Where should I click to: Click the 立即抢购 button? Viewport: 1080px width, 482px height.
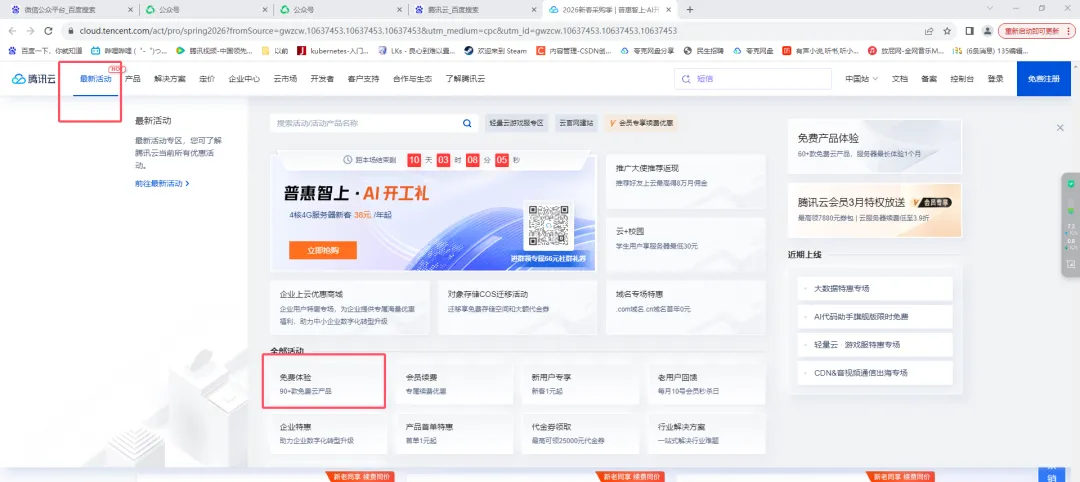[x=322, y=250]
